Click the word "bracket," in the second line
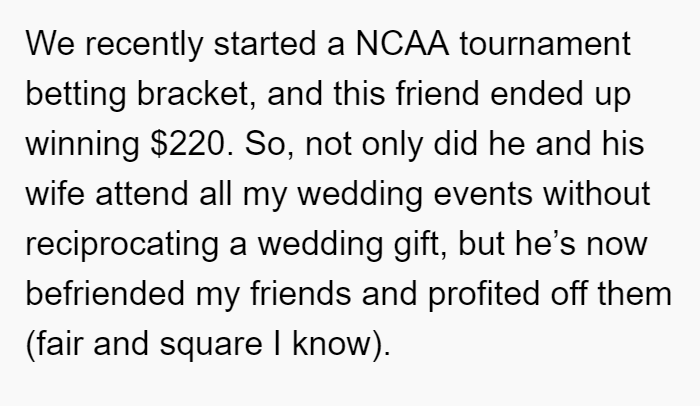This screenshot has width=700, height=406. [196, 94]
